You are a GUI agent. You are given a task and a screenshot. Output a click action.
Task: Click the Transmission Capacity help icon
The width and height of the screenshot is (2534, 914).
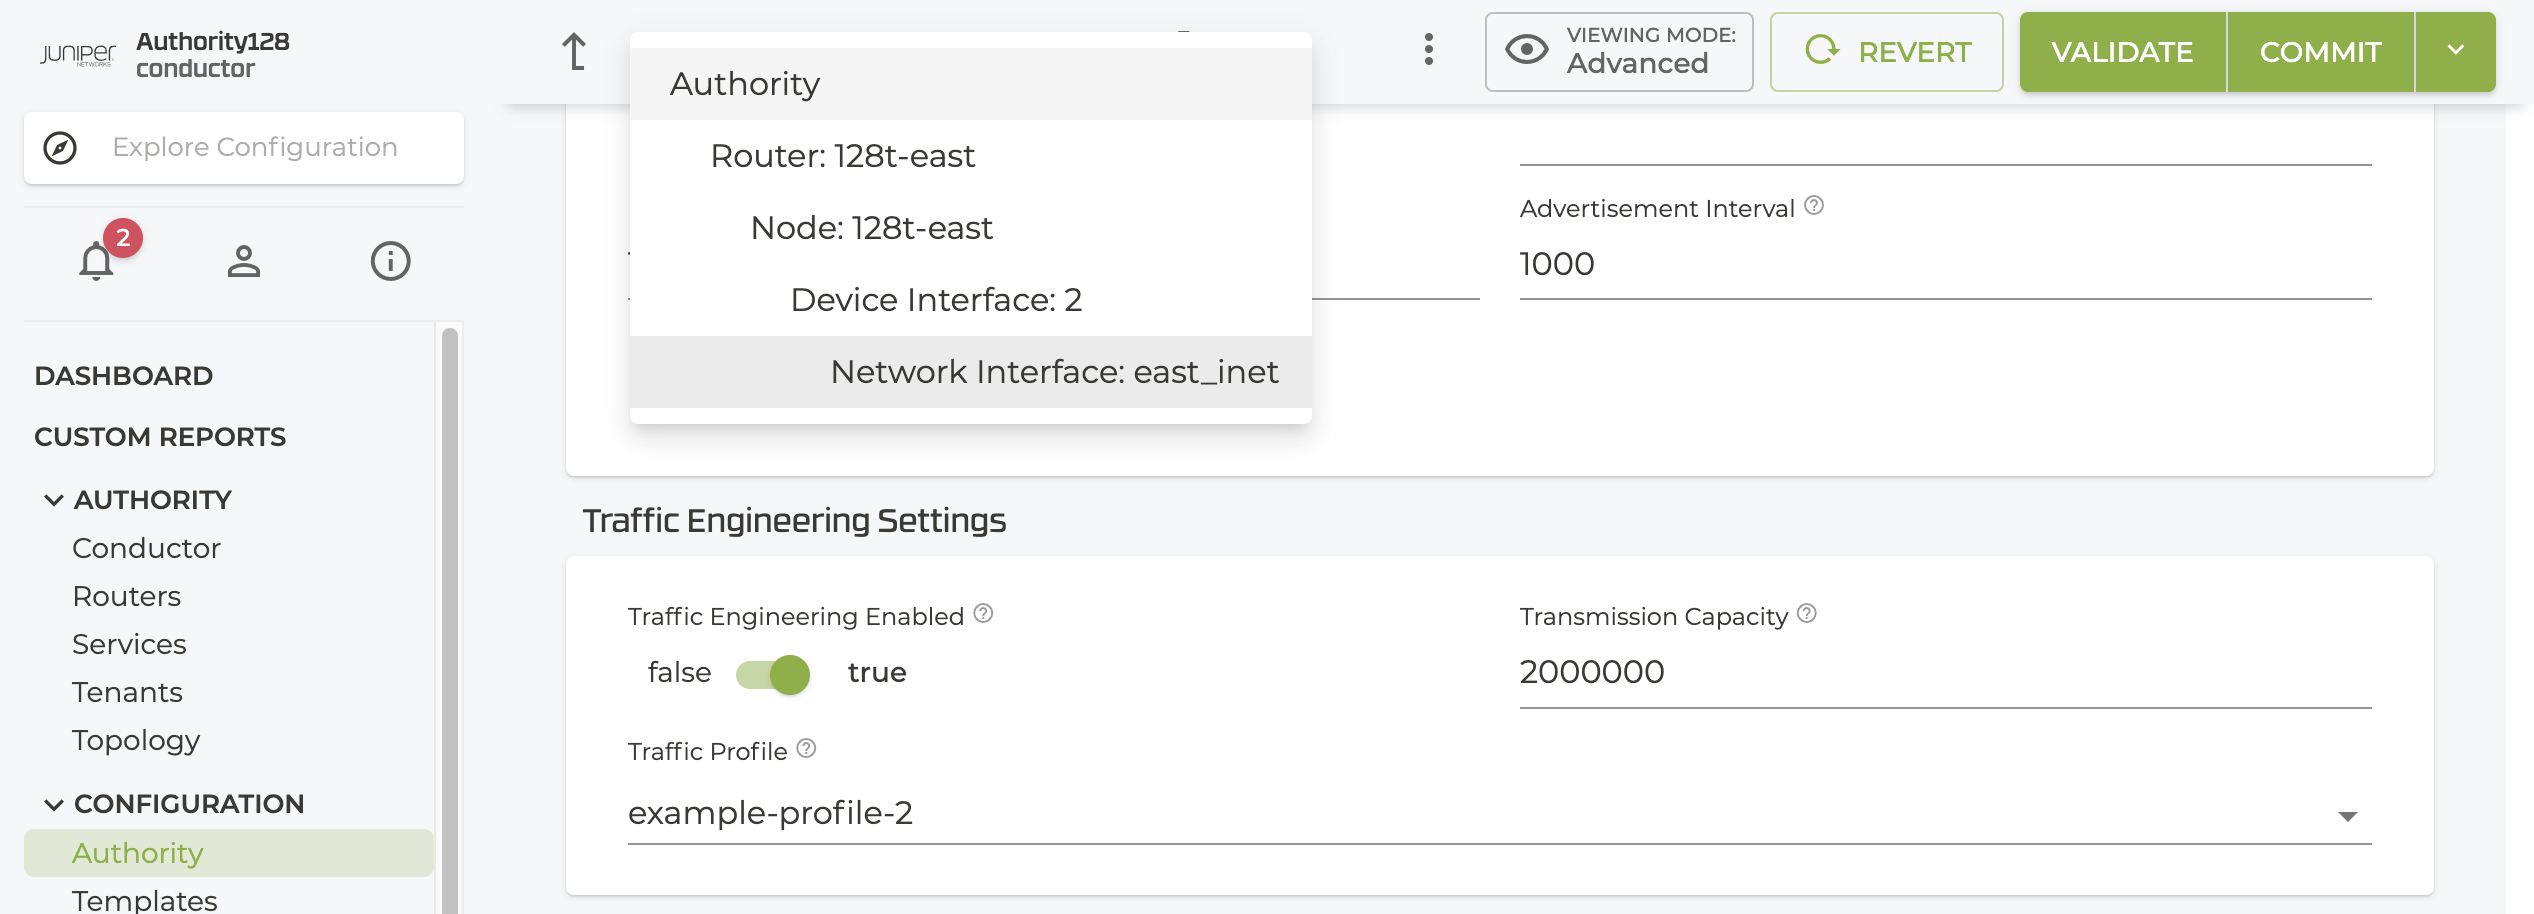[x=1807, y=614]
